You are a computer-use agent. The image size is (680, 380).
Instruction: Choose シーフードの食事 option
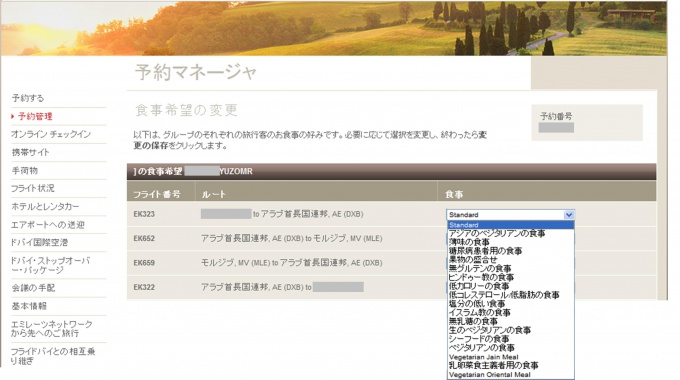(479, 339)
